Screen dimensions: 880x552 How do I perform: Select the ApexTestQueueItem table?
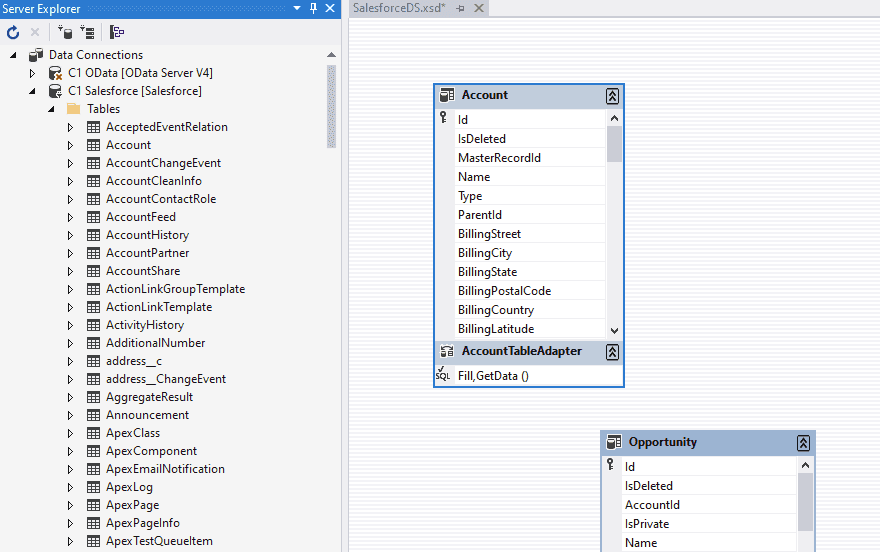pos(159,541)
